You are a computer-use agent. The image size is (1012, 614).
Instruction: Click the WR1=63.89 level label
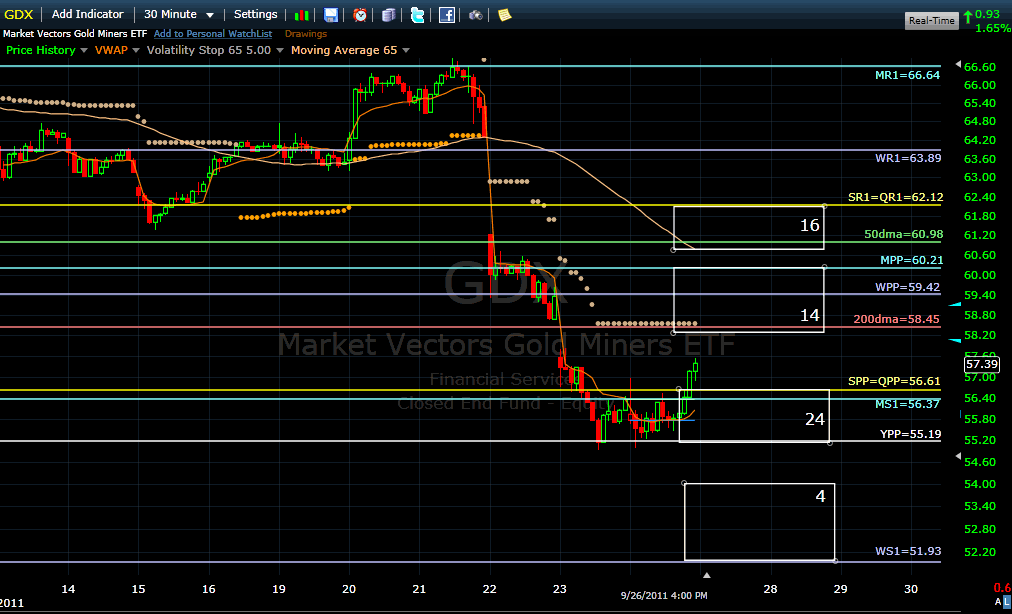(907, 159)
